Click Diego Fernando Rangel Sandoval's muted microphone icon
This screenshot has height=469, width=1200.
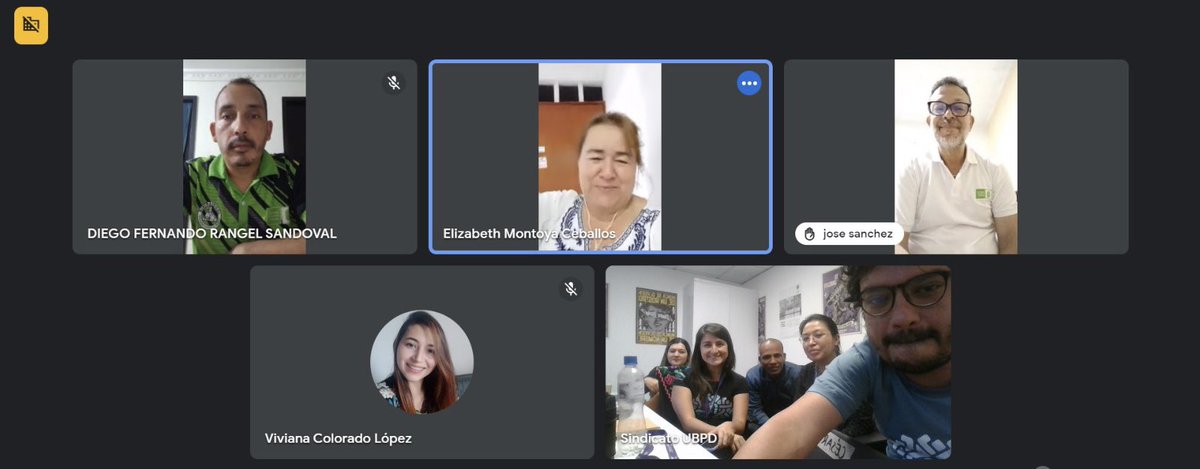(394, 82)
